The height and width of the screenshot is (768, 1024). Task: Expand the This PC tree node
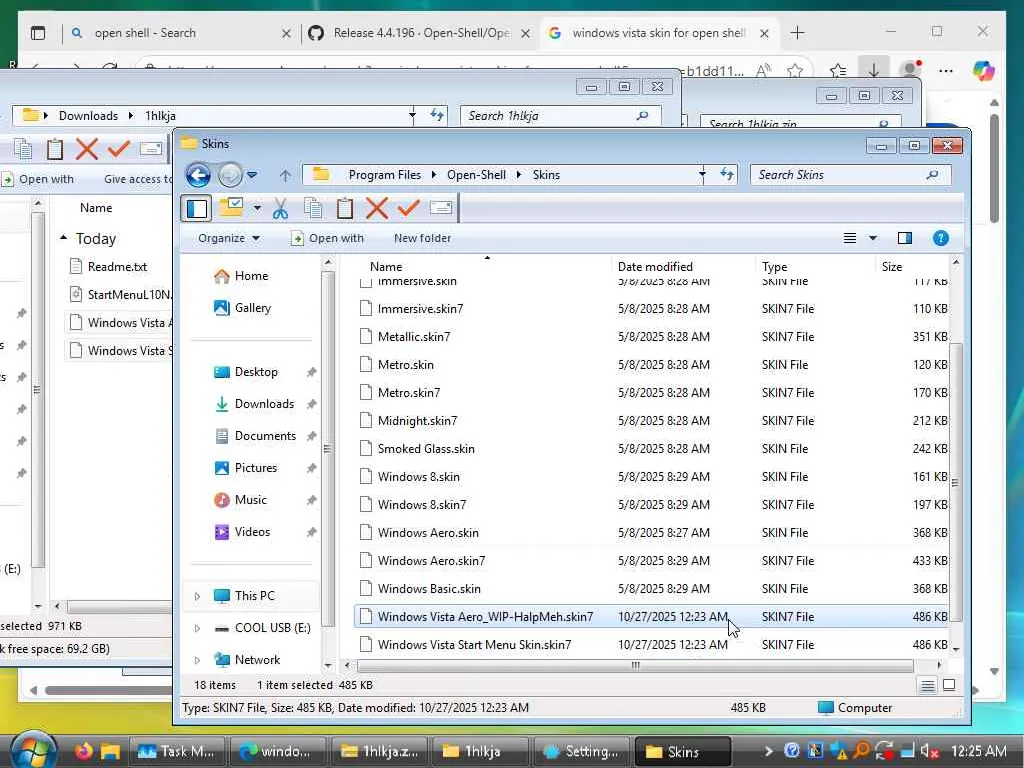pos(197,596)
